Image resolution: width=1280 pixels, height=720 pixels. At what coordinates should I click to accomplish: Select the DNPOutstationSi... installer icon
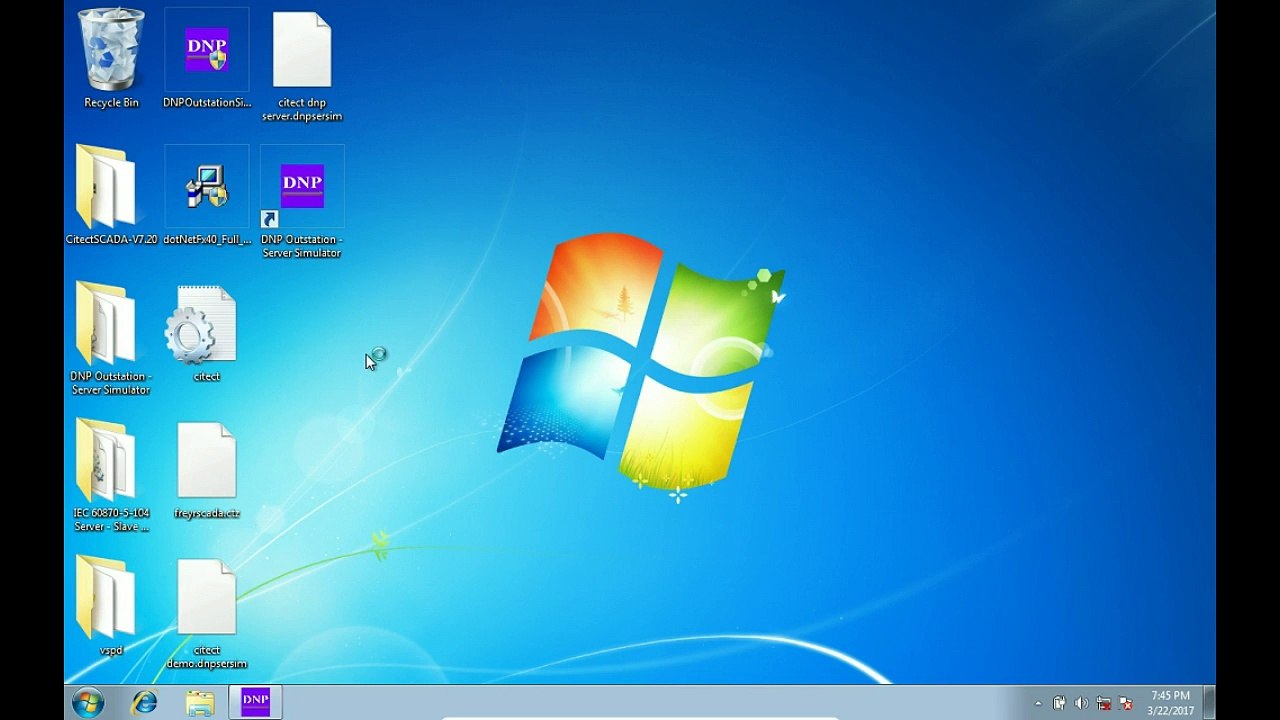click(x=207, y=58)
